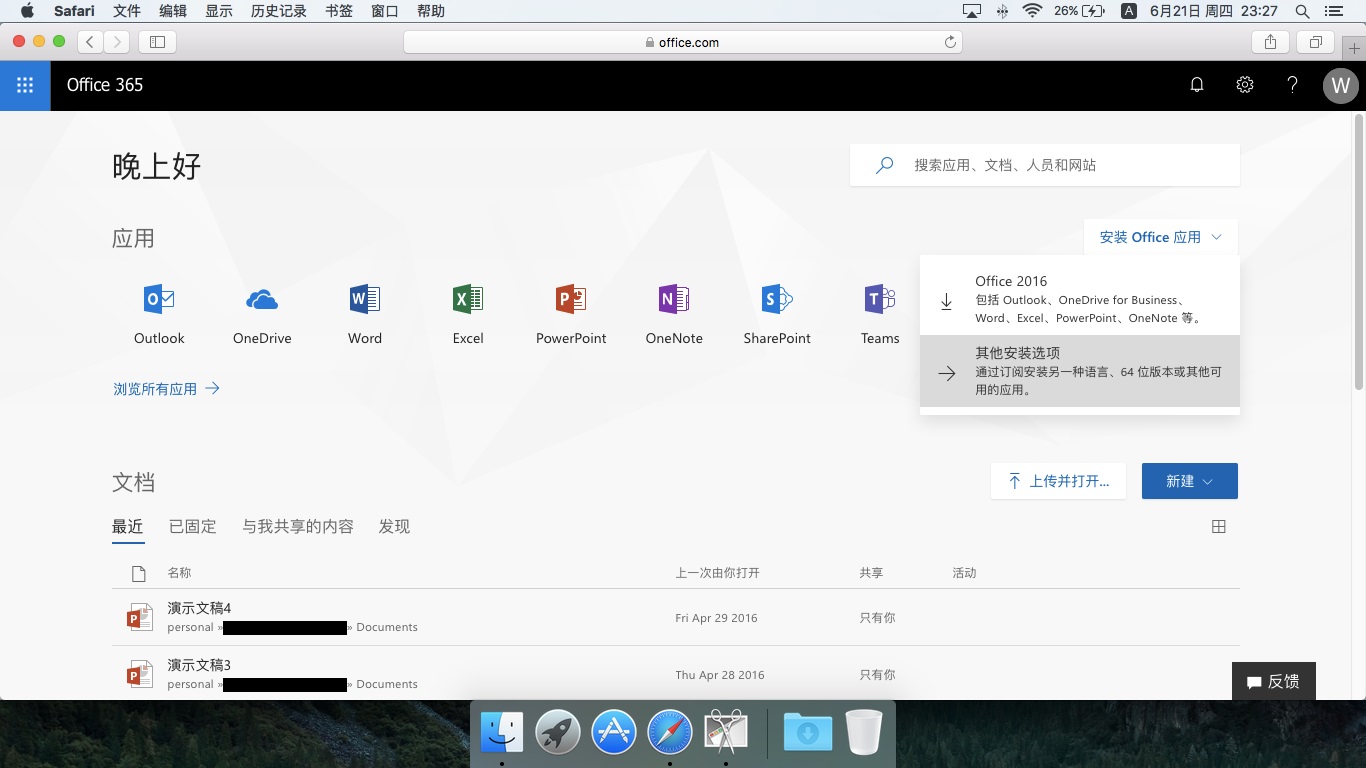This screenshot has height=768, width=1366.
Task: Click the Safari address bar office.com
Action: [x=683, y=42]
